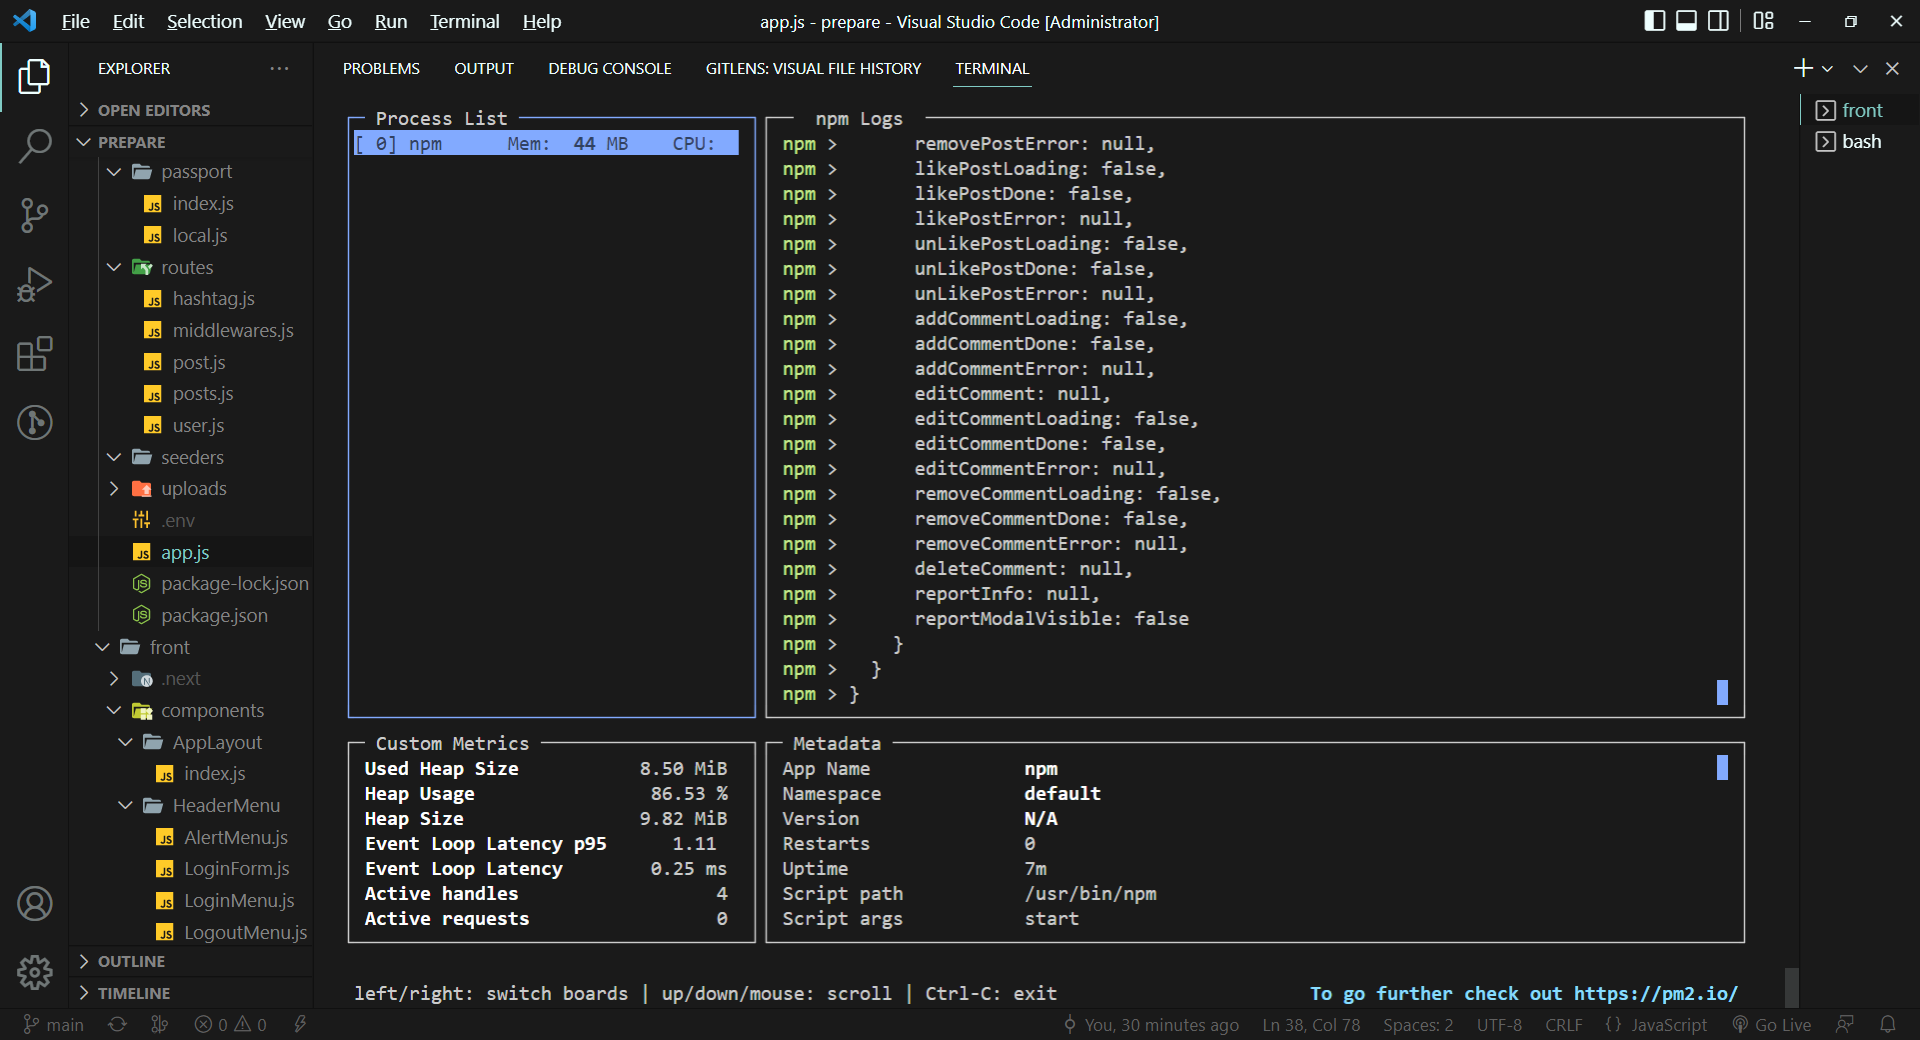Open the File menu
The height and width of the screenshot is (1040, 1920).
(x=76, y=21)
